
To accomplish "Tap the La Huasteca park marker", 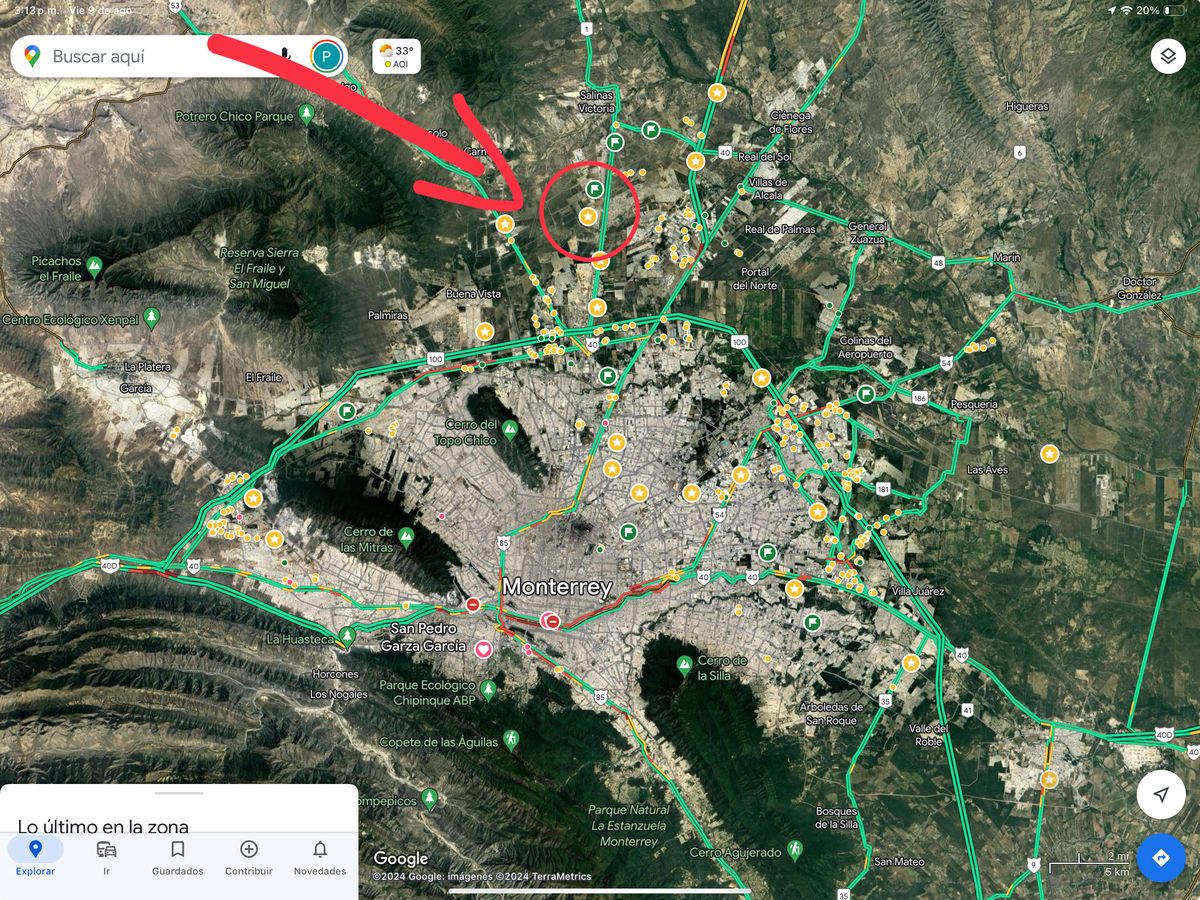I will tap(347, 636).
